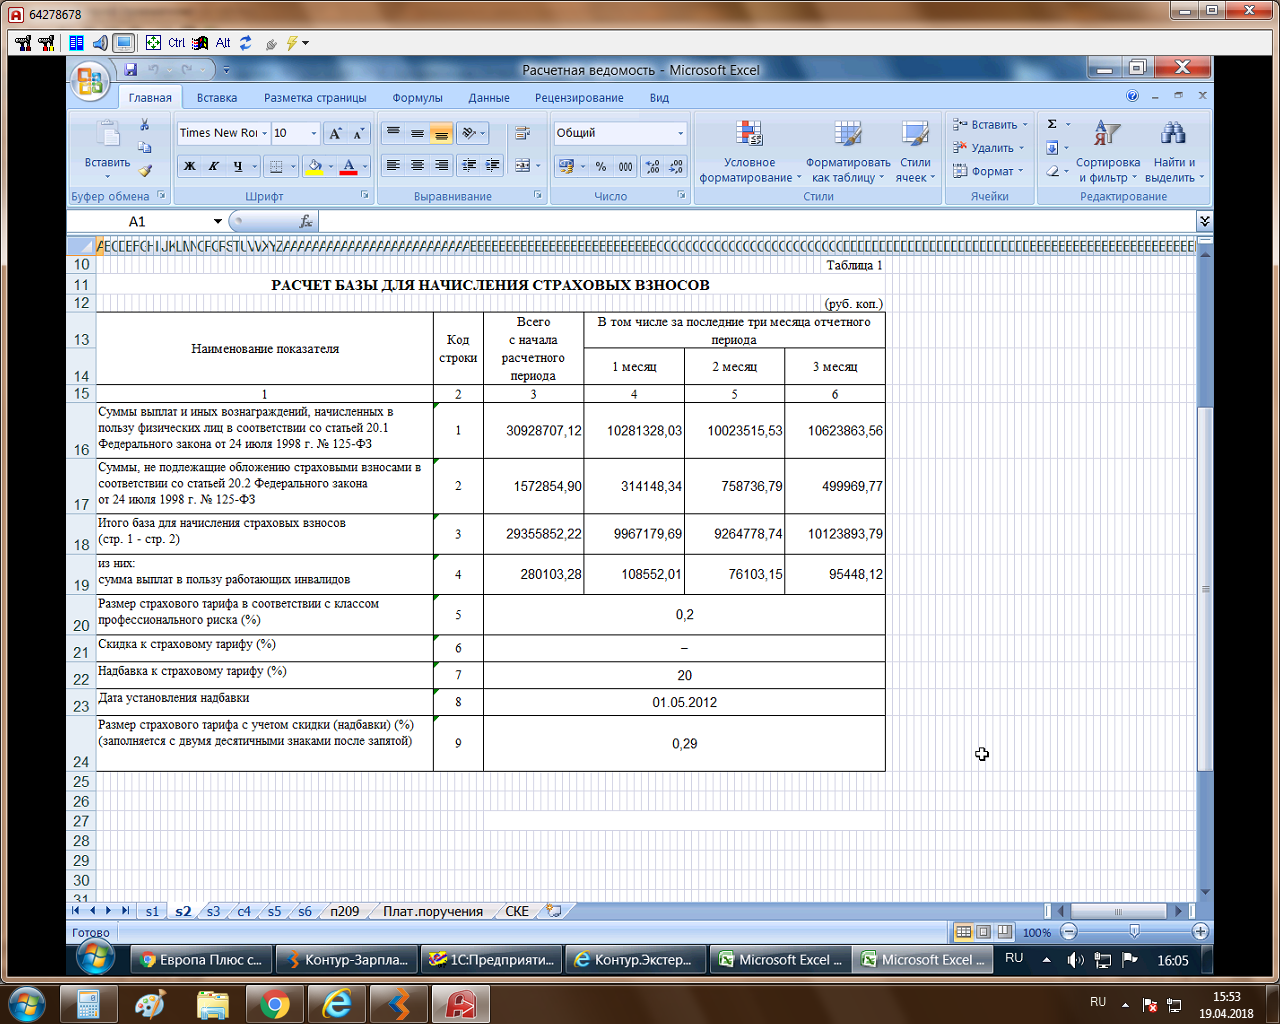Open the Разметка страницы ribbon tab
This screenshot has height=1024, width=1284.
[315, 98]
